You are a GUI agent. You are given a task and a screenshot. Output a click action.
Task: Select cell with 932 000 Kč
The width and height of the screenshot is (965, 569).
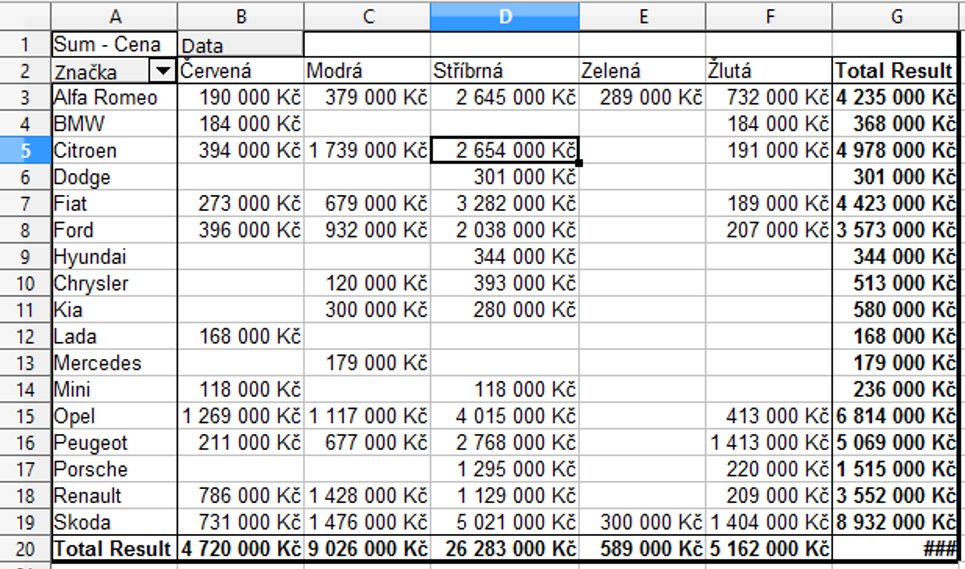tap(367, 230)
